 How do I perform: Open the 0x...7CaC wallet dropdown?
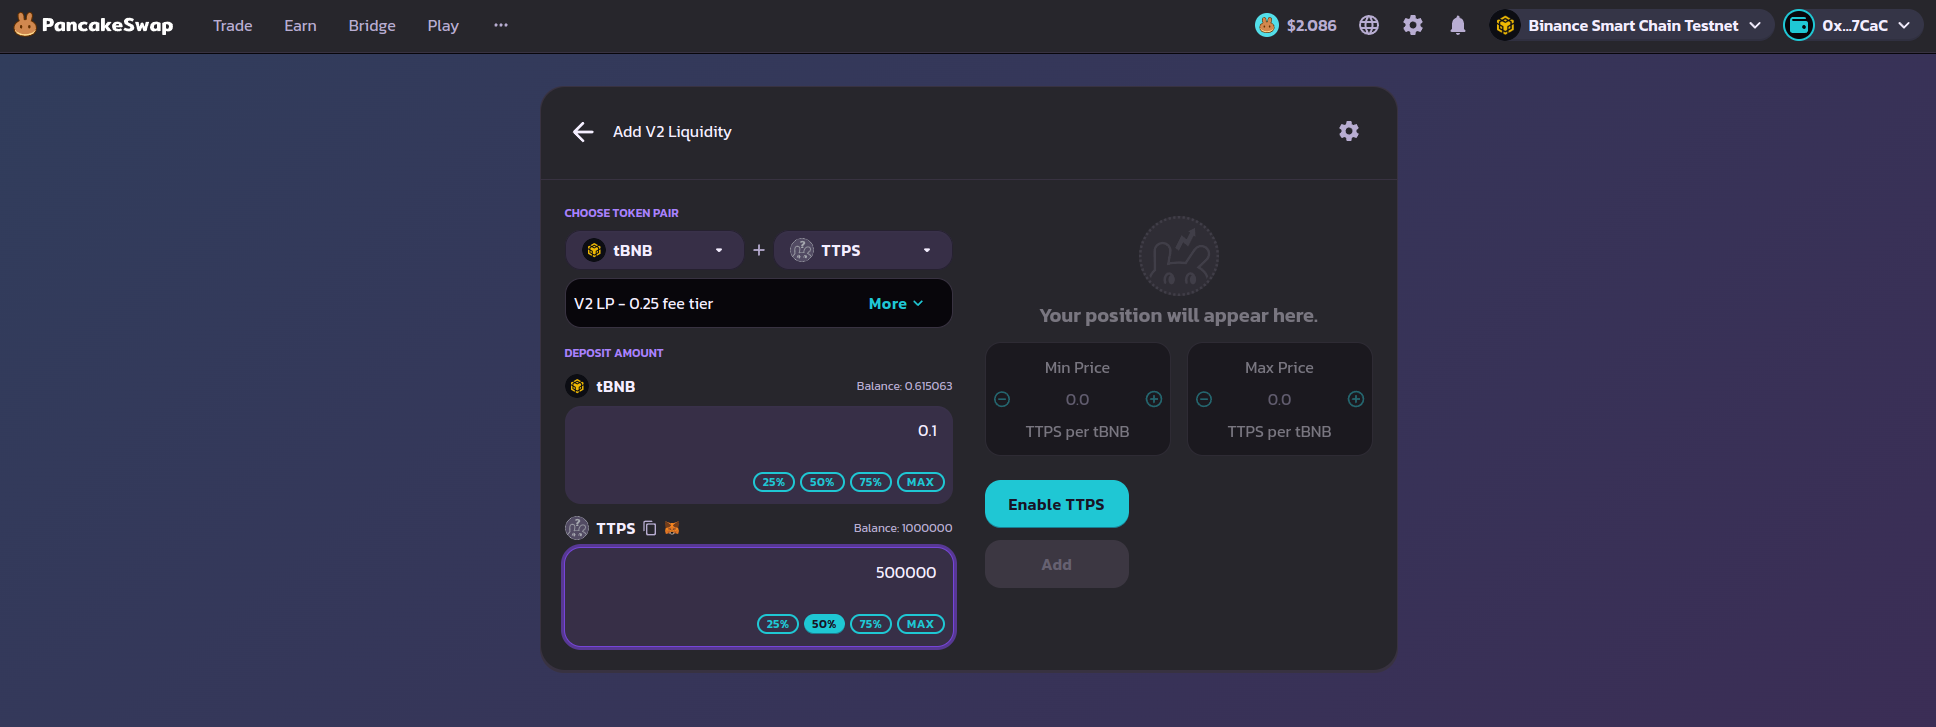pos(1853,25)
